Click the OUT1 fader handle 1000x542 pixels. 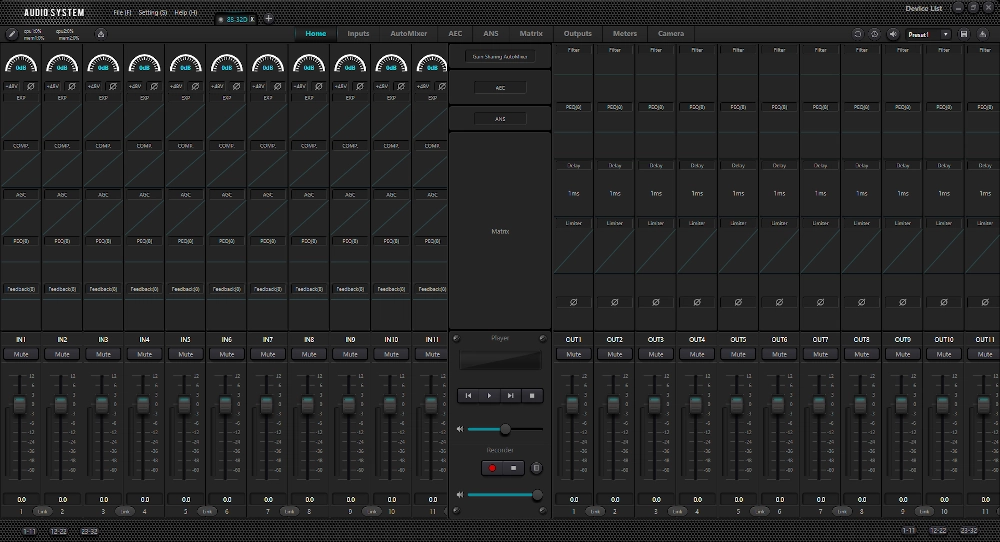tap(572, 404)
